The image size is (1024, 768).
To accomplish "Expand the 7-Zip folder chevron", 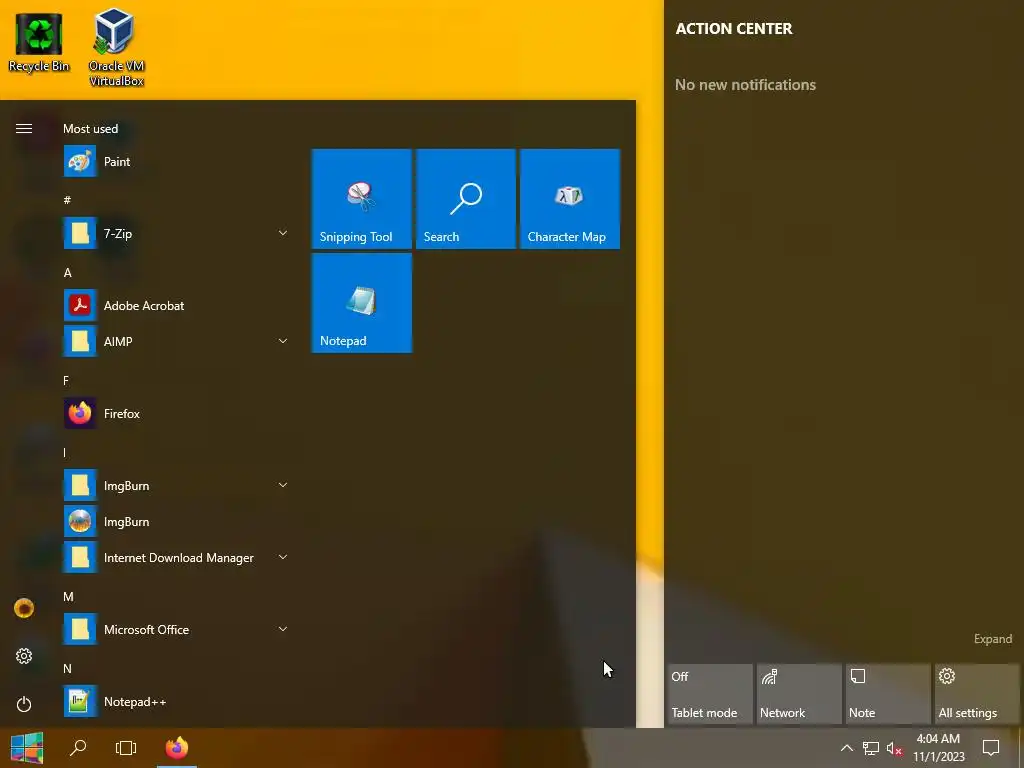I will coord(283,233).
